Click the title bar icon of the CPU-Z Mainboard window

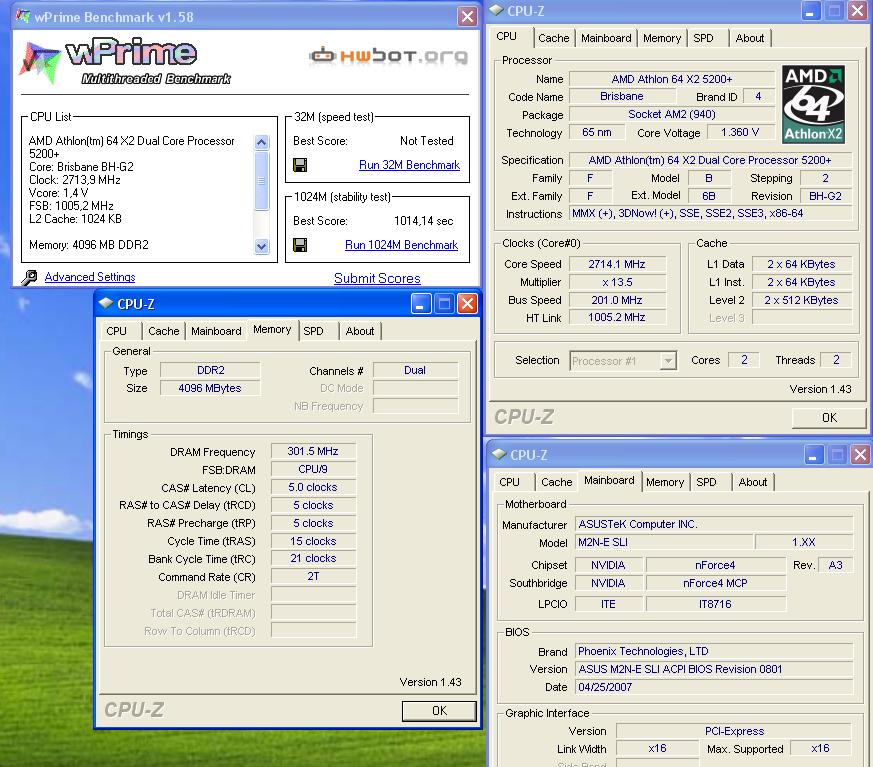tap(499, 454)
